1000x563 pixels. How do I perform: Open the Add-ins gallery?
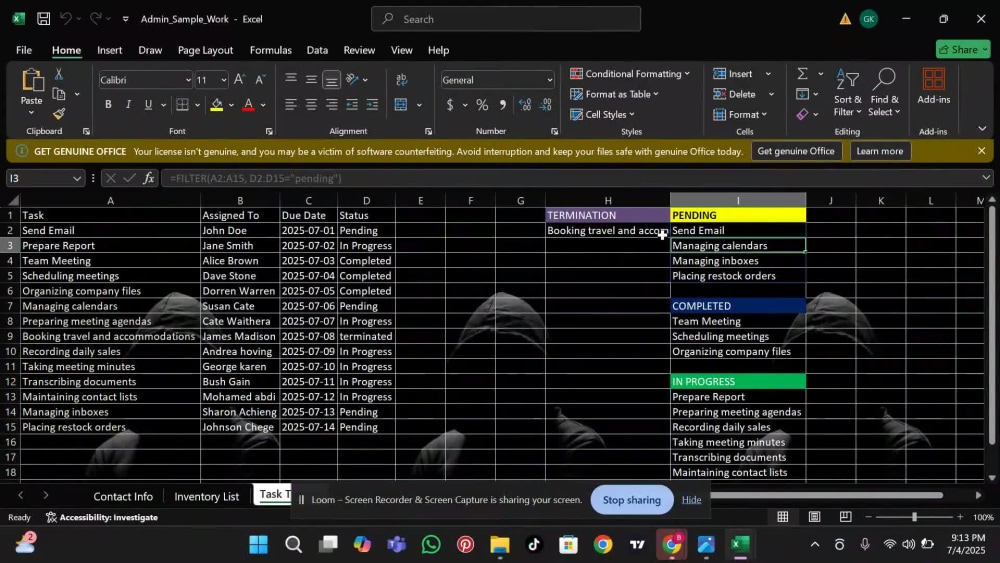(x=934, y=87)
